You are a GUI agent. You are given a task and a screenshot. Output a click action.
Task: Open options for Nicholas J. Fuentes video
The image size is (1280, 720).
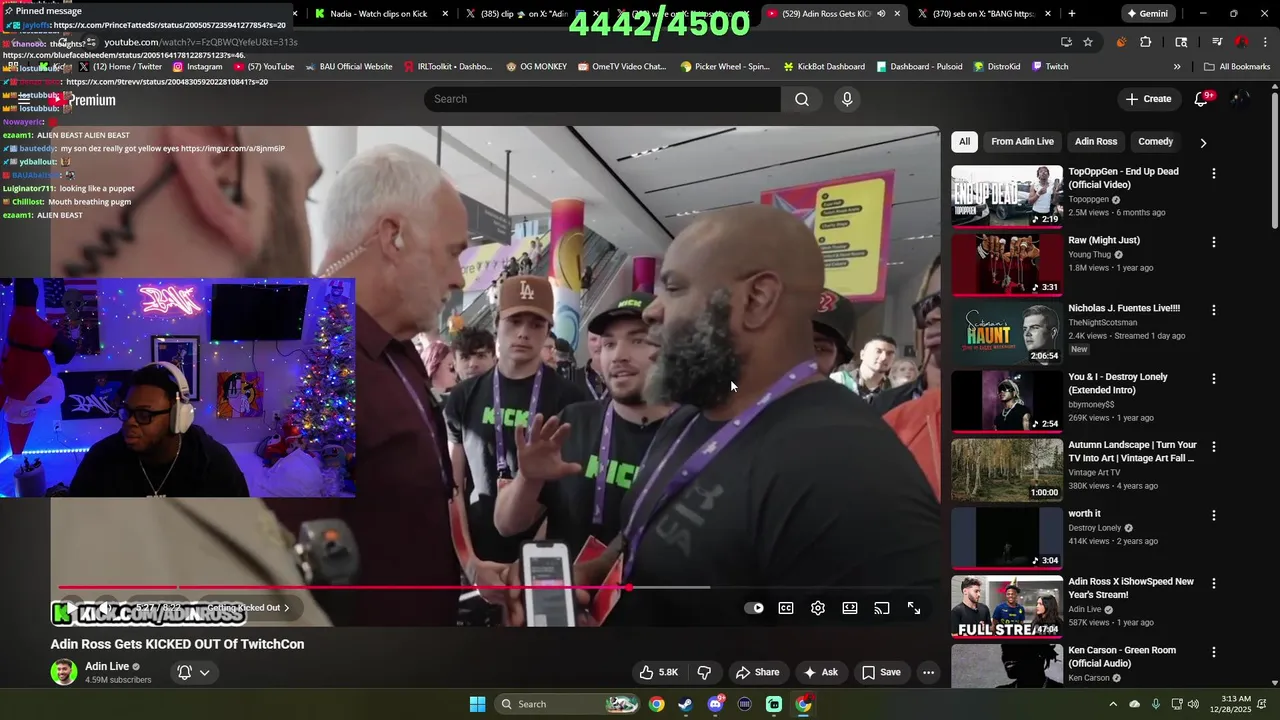click(x=1214, y=310)
